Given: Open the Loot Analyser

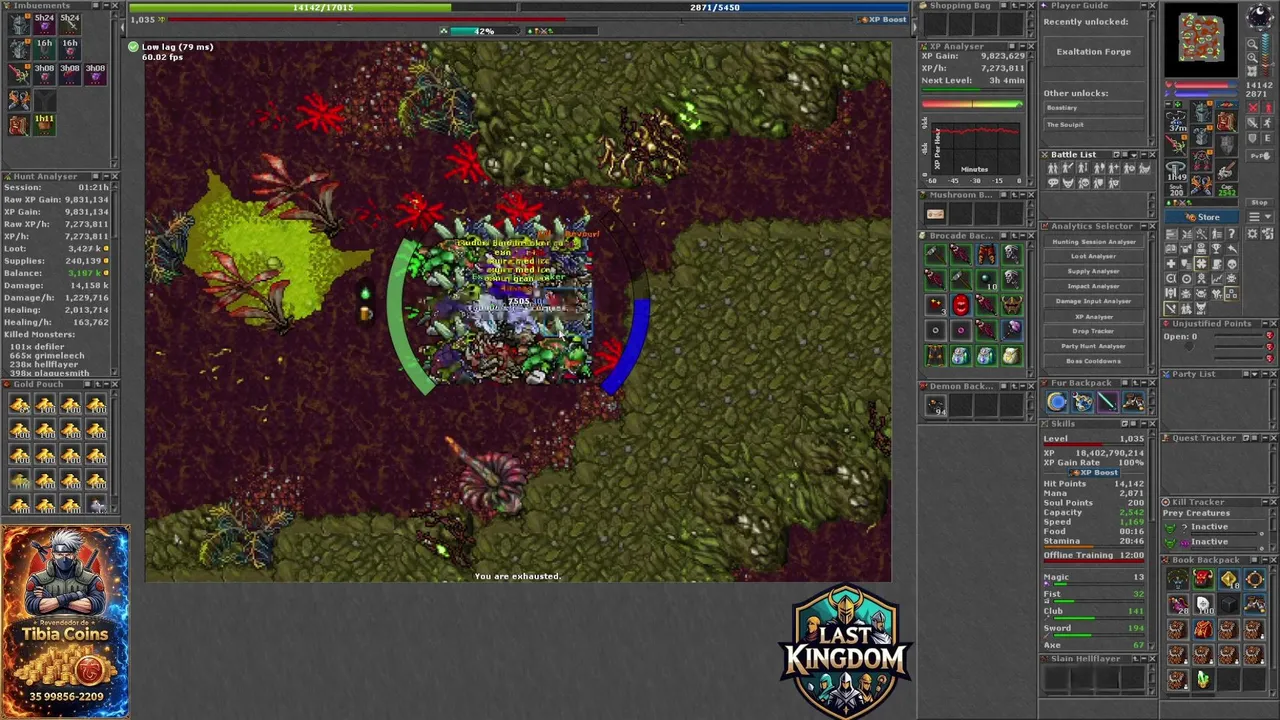Looking at the screenshot, I should (1094, 256).
